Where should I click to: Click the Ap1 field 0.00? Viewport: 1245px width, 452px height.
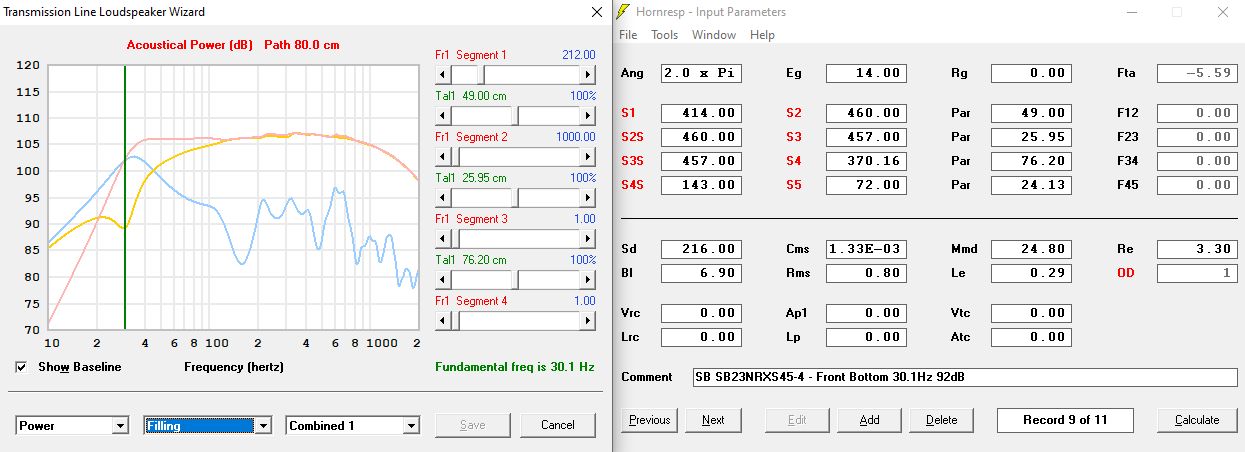click(x=866, y=313)
